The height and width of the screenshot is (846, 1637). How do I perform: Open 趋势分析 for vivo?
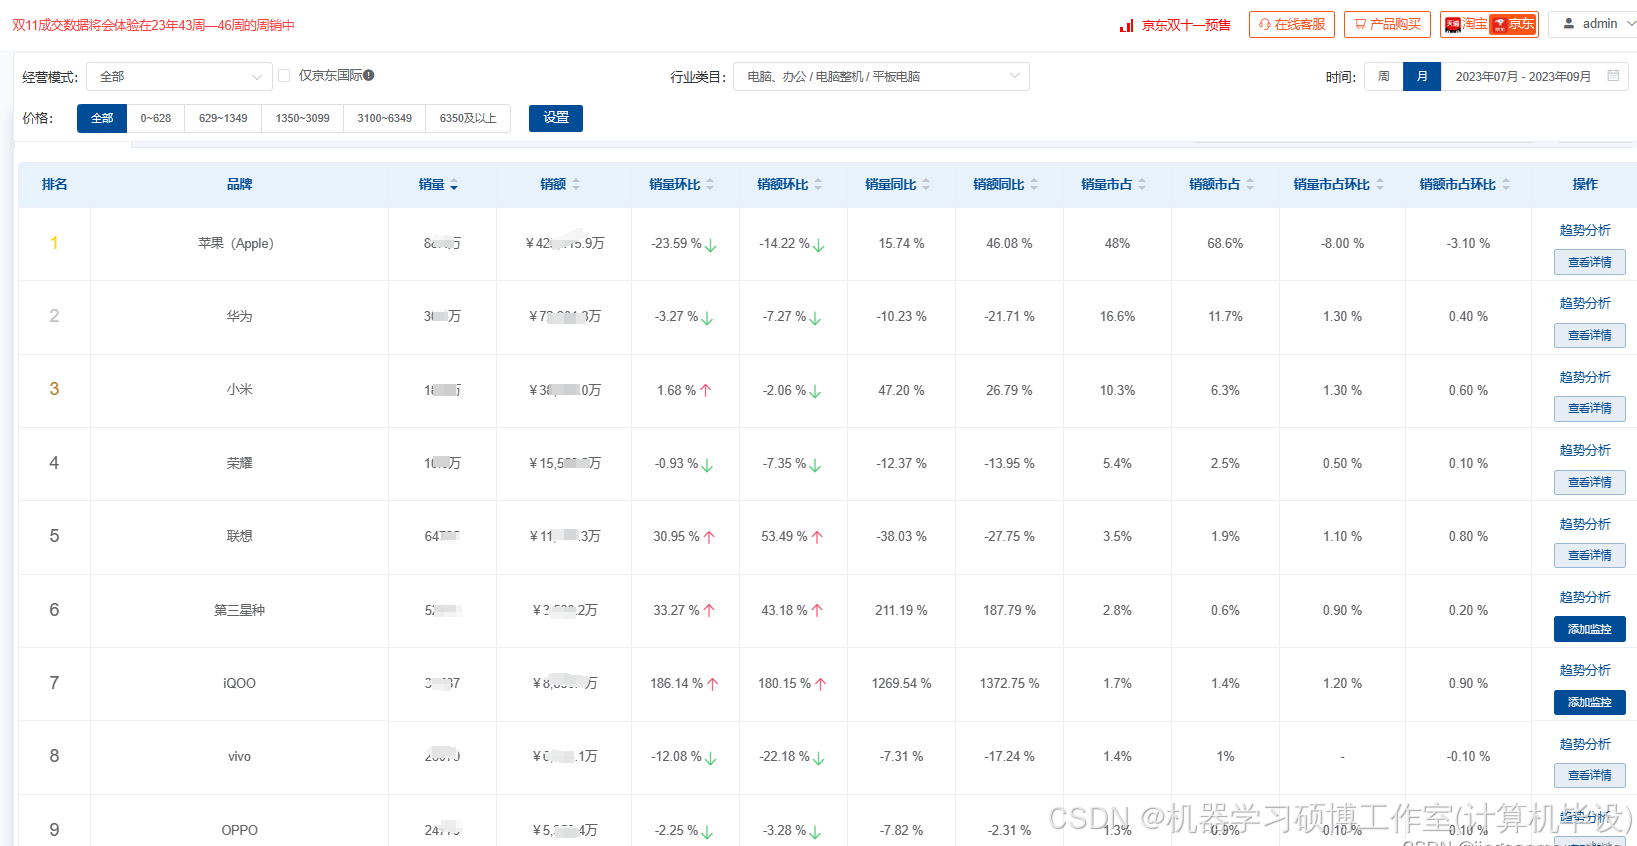click(1585, 744)
